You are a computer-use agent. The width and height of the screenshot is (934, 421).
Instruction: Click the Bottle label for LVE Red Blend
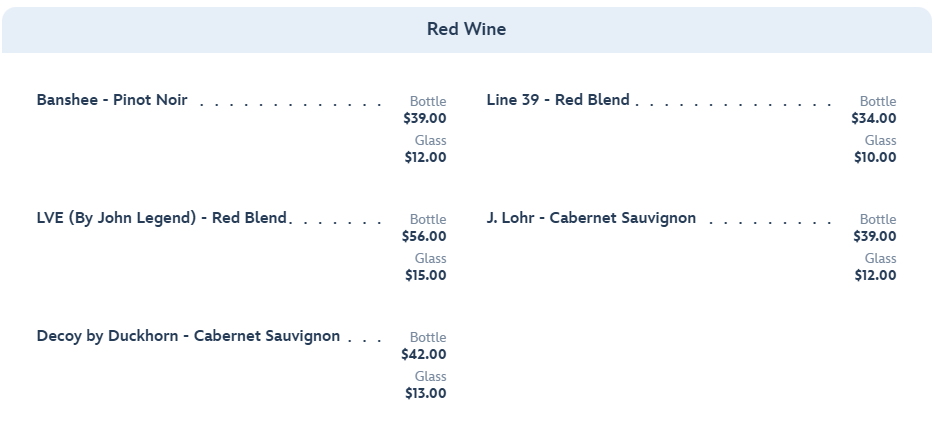(x=428, y=220)
